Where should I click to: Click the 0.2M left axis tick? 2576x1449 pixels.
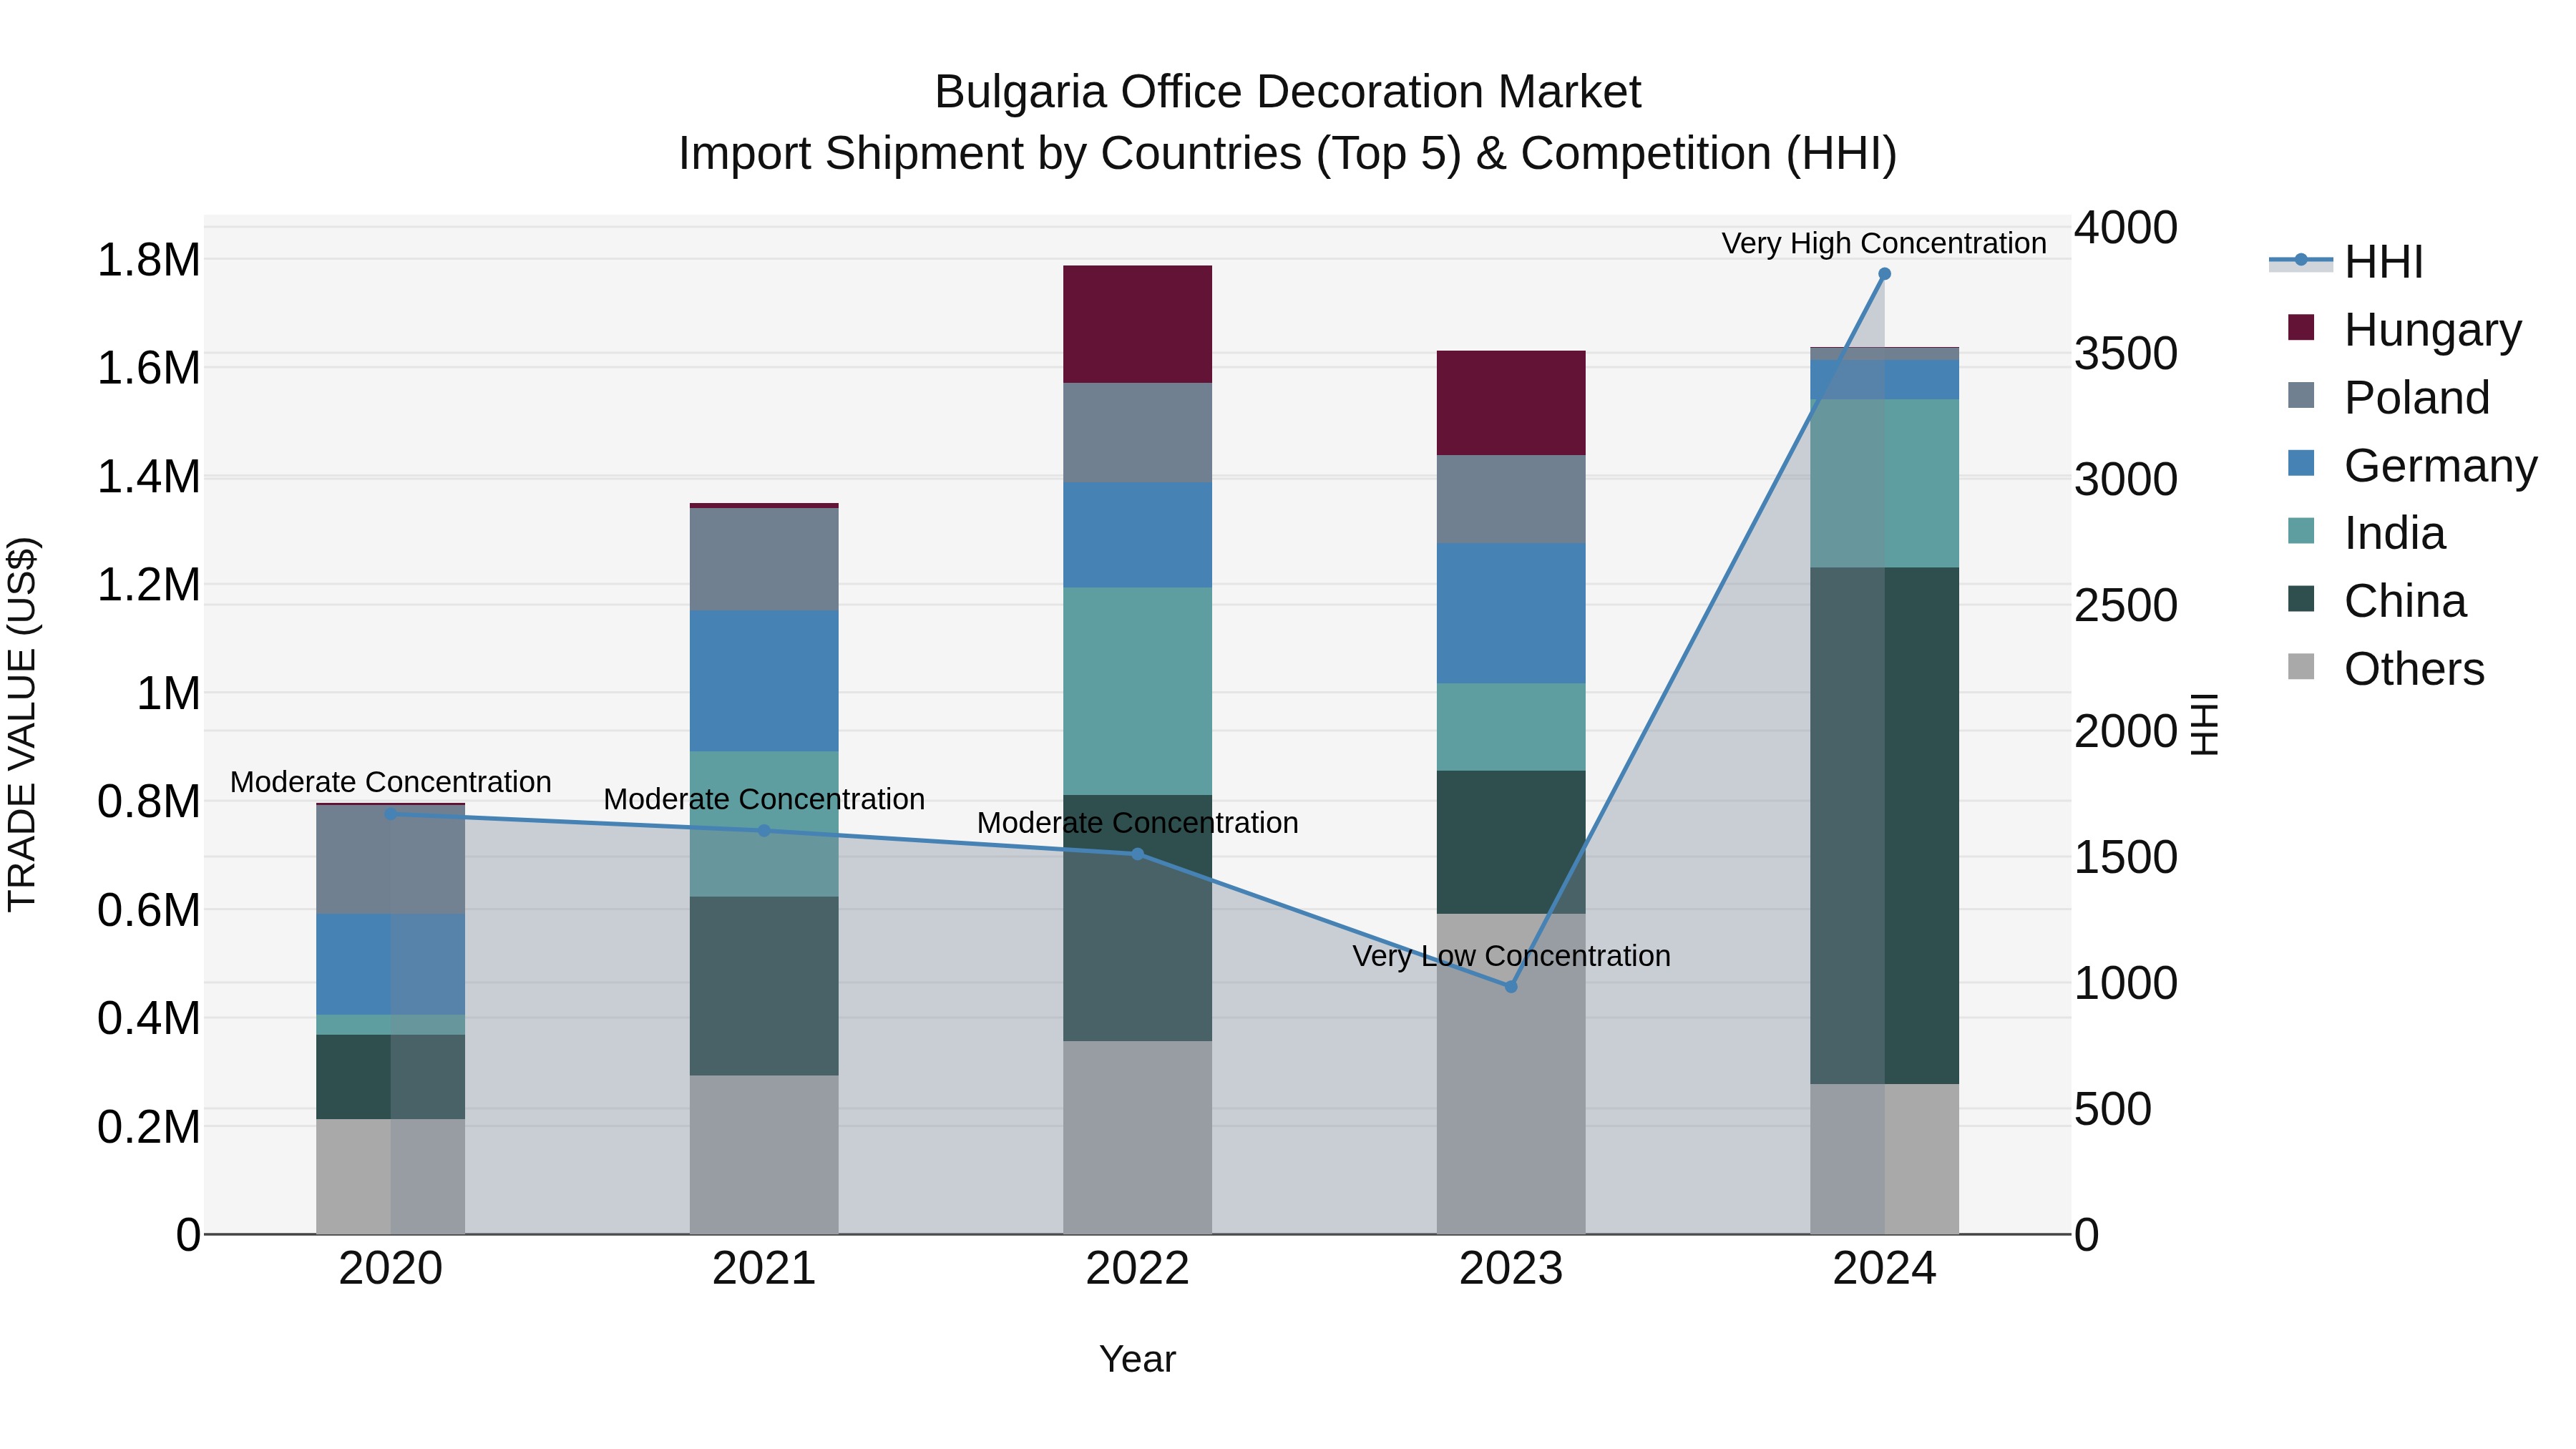pyautogui.click(x=148, y=1127)
